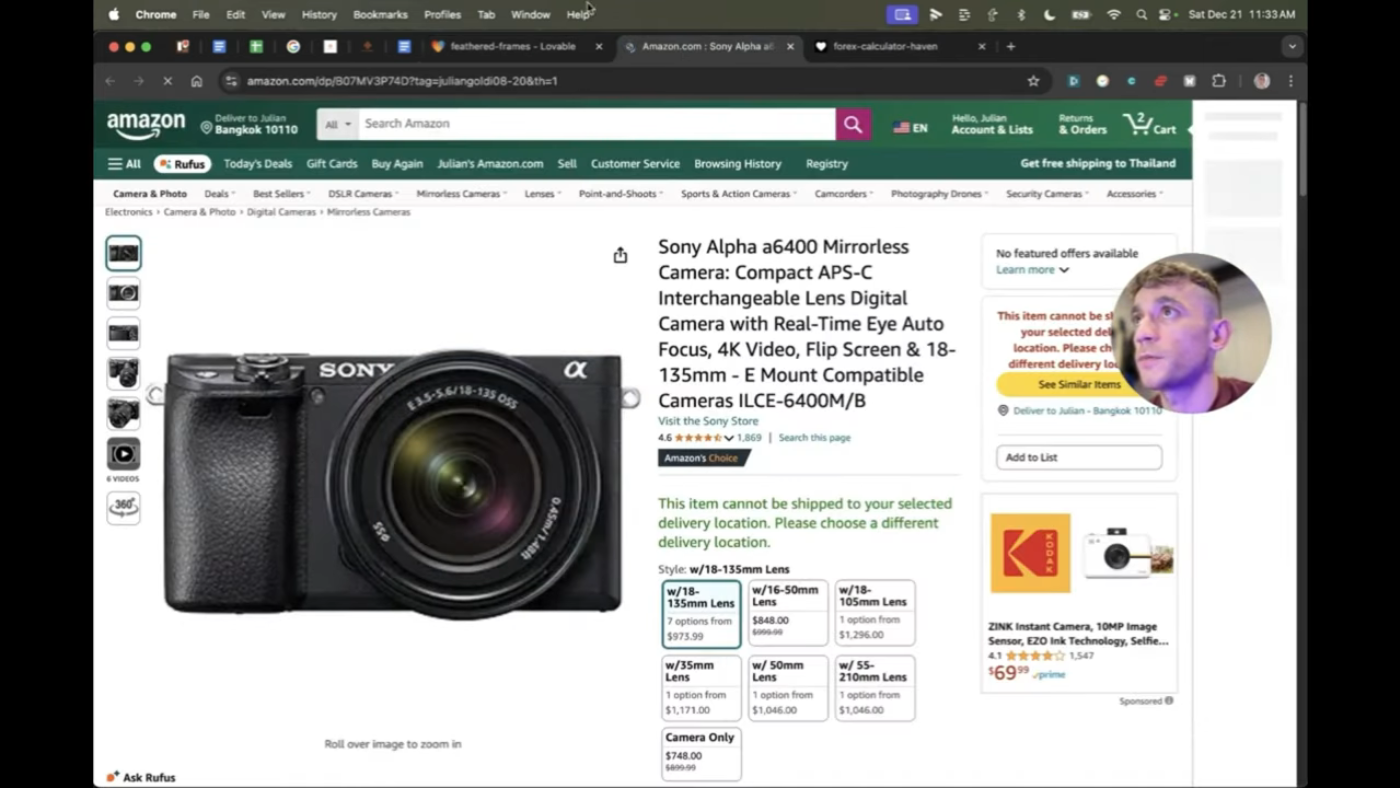Click the share icon above product image
The width and height of the screenshot is (1400, 788).
[620, 255]
